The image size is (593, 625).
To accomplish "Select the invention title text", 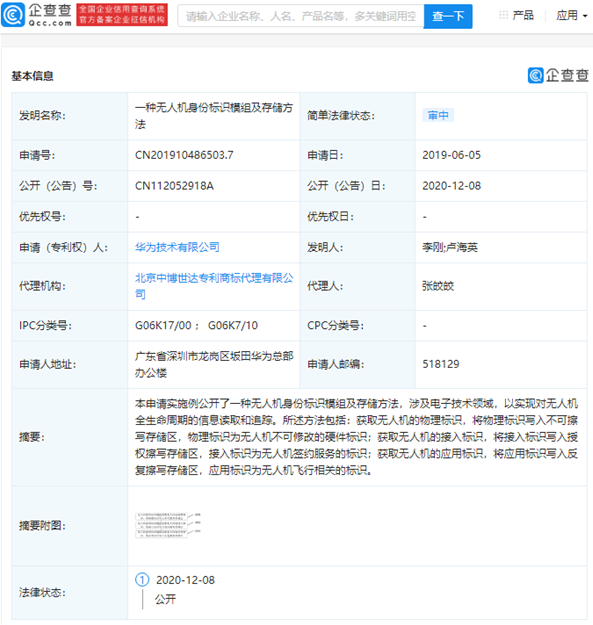I will pyautogui.click(x=214, y=116).
